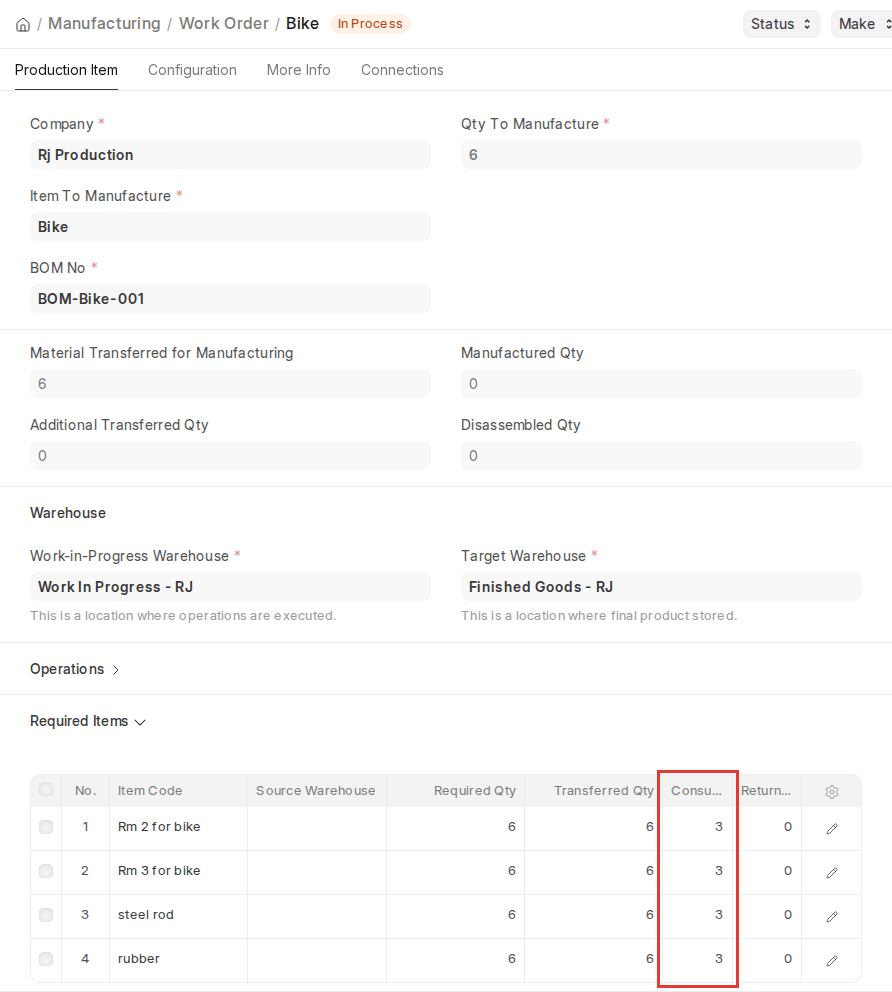This screenshot has height=992, width=892.
Task: Switch to the Configuration tab
Action: pyautogui.click(x=192, y=70)
